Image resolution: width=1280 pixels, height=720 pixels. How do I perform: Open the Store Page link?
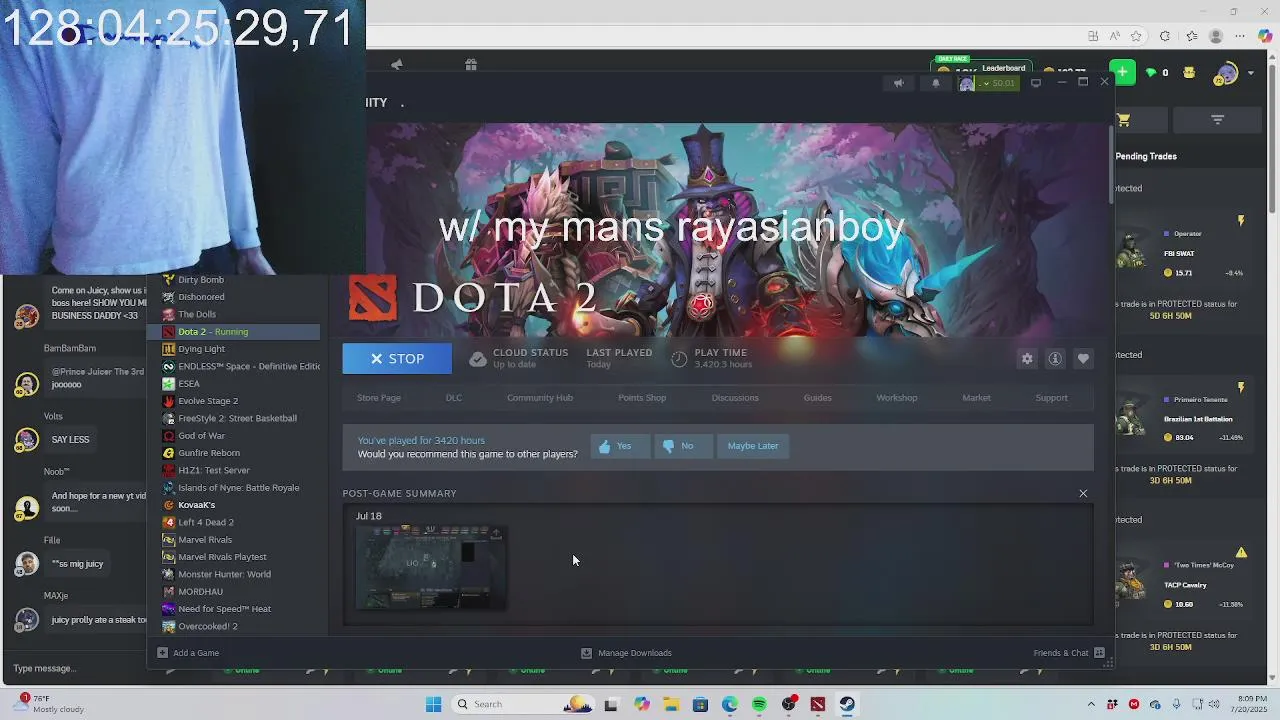[379, 398]
